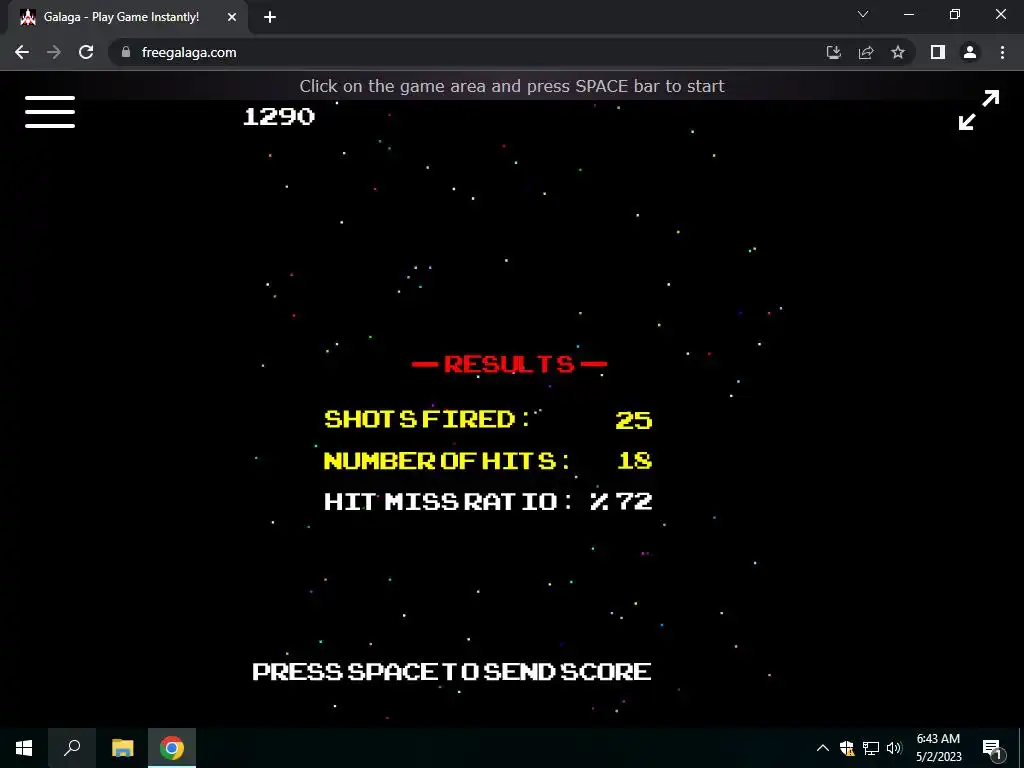View site information lock icon

(126, 52)
